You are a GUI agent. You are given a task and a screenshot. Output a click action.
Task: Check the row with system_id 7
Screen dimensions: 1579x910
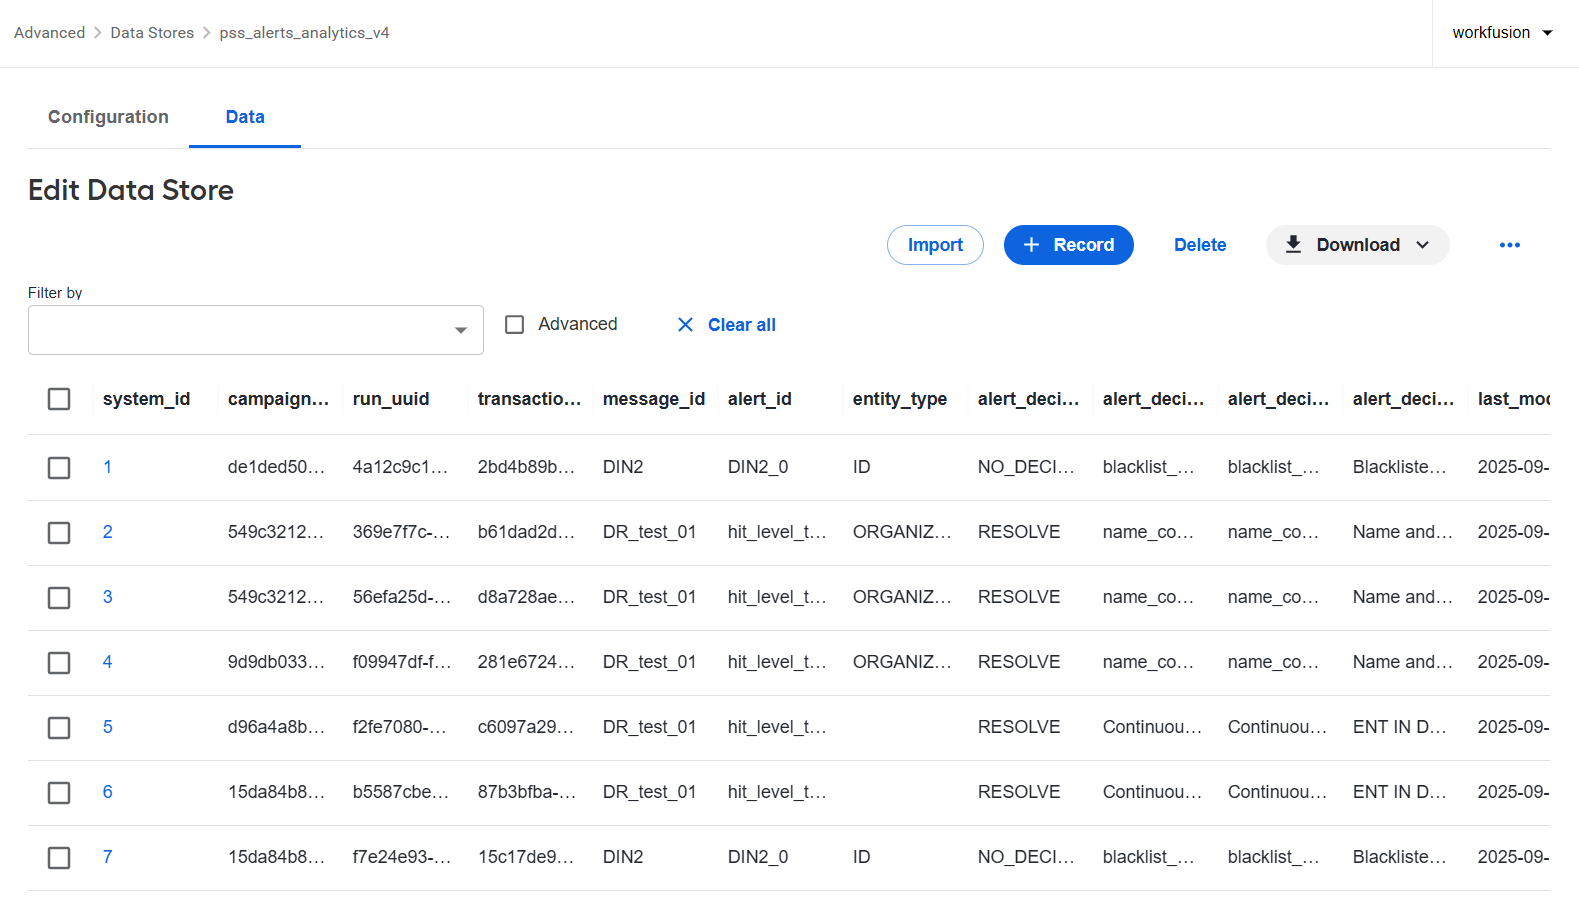59,858
